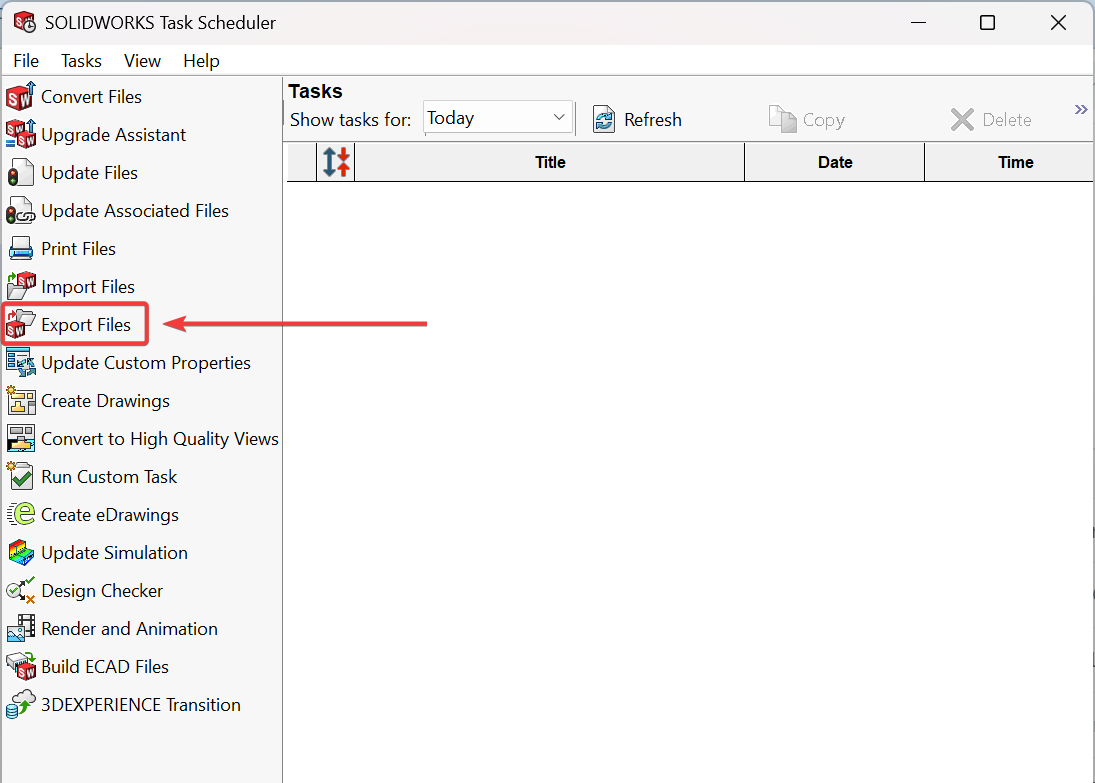Select the Update Files traffic-light icon
This screenshot has width=1095, height=783.
[x=20, y=173]
